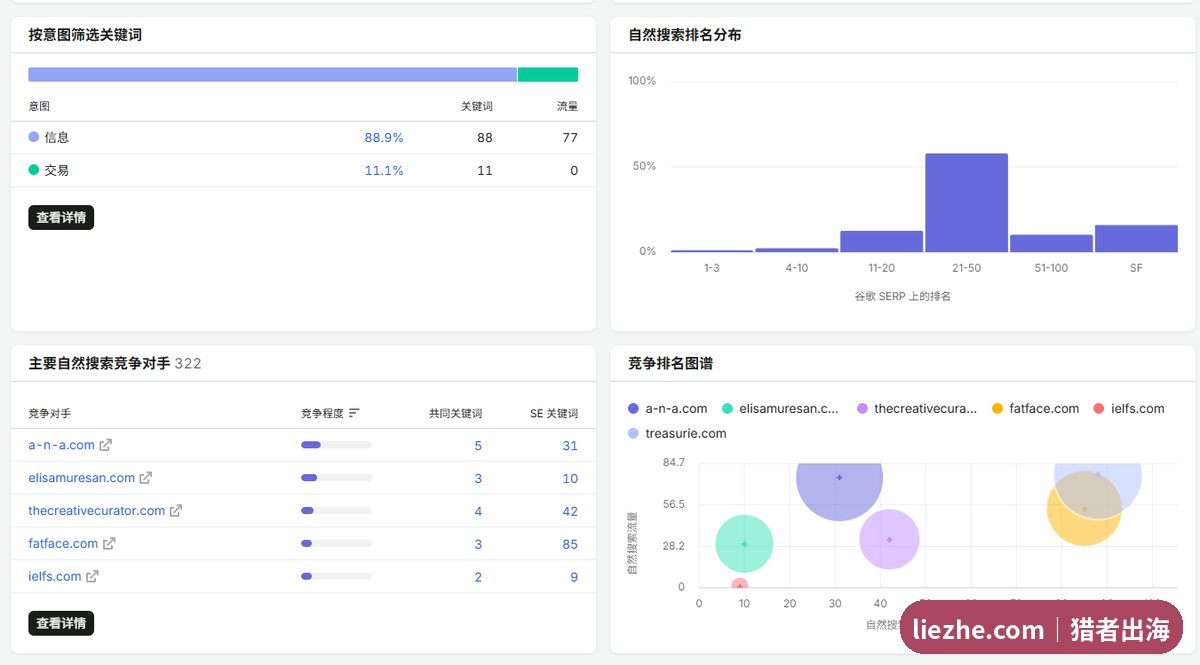Toggle fatface.com legend item

tap(1035, 408)
